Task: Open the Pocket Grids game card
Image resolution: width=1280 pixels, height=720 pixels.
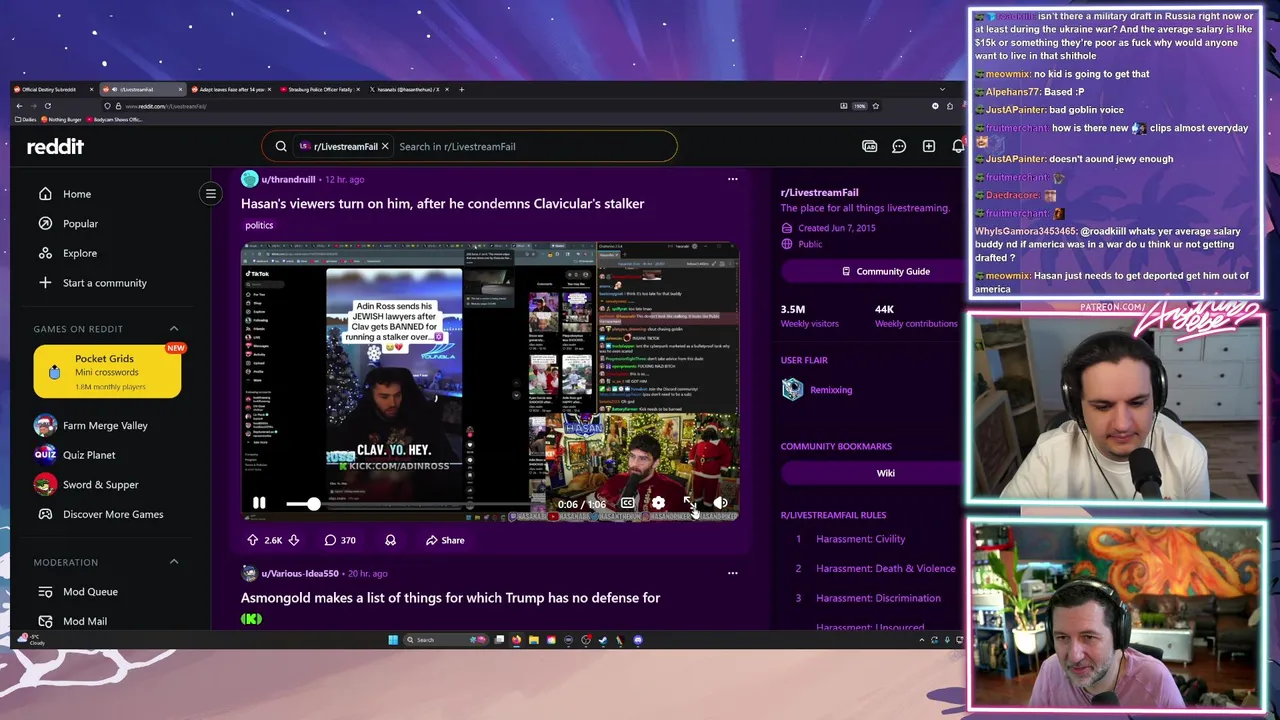Action: (x=108, y=371)
